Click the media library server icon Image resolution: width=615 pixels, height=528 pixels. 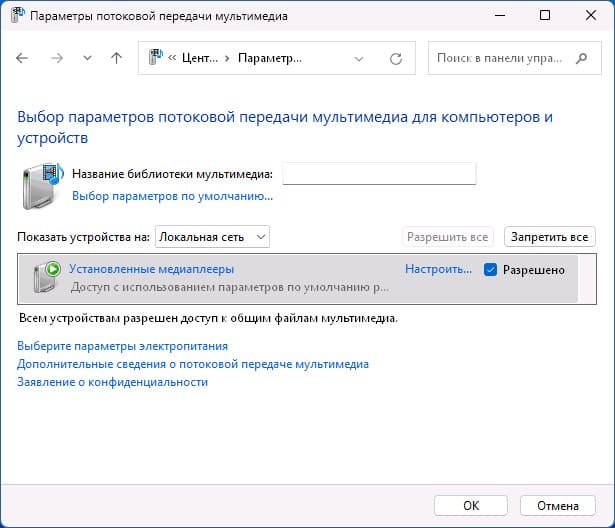(42, 186)
